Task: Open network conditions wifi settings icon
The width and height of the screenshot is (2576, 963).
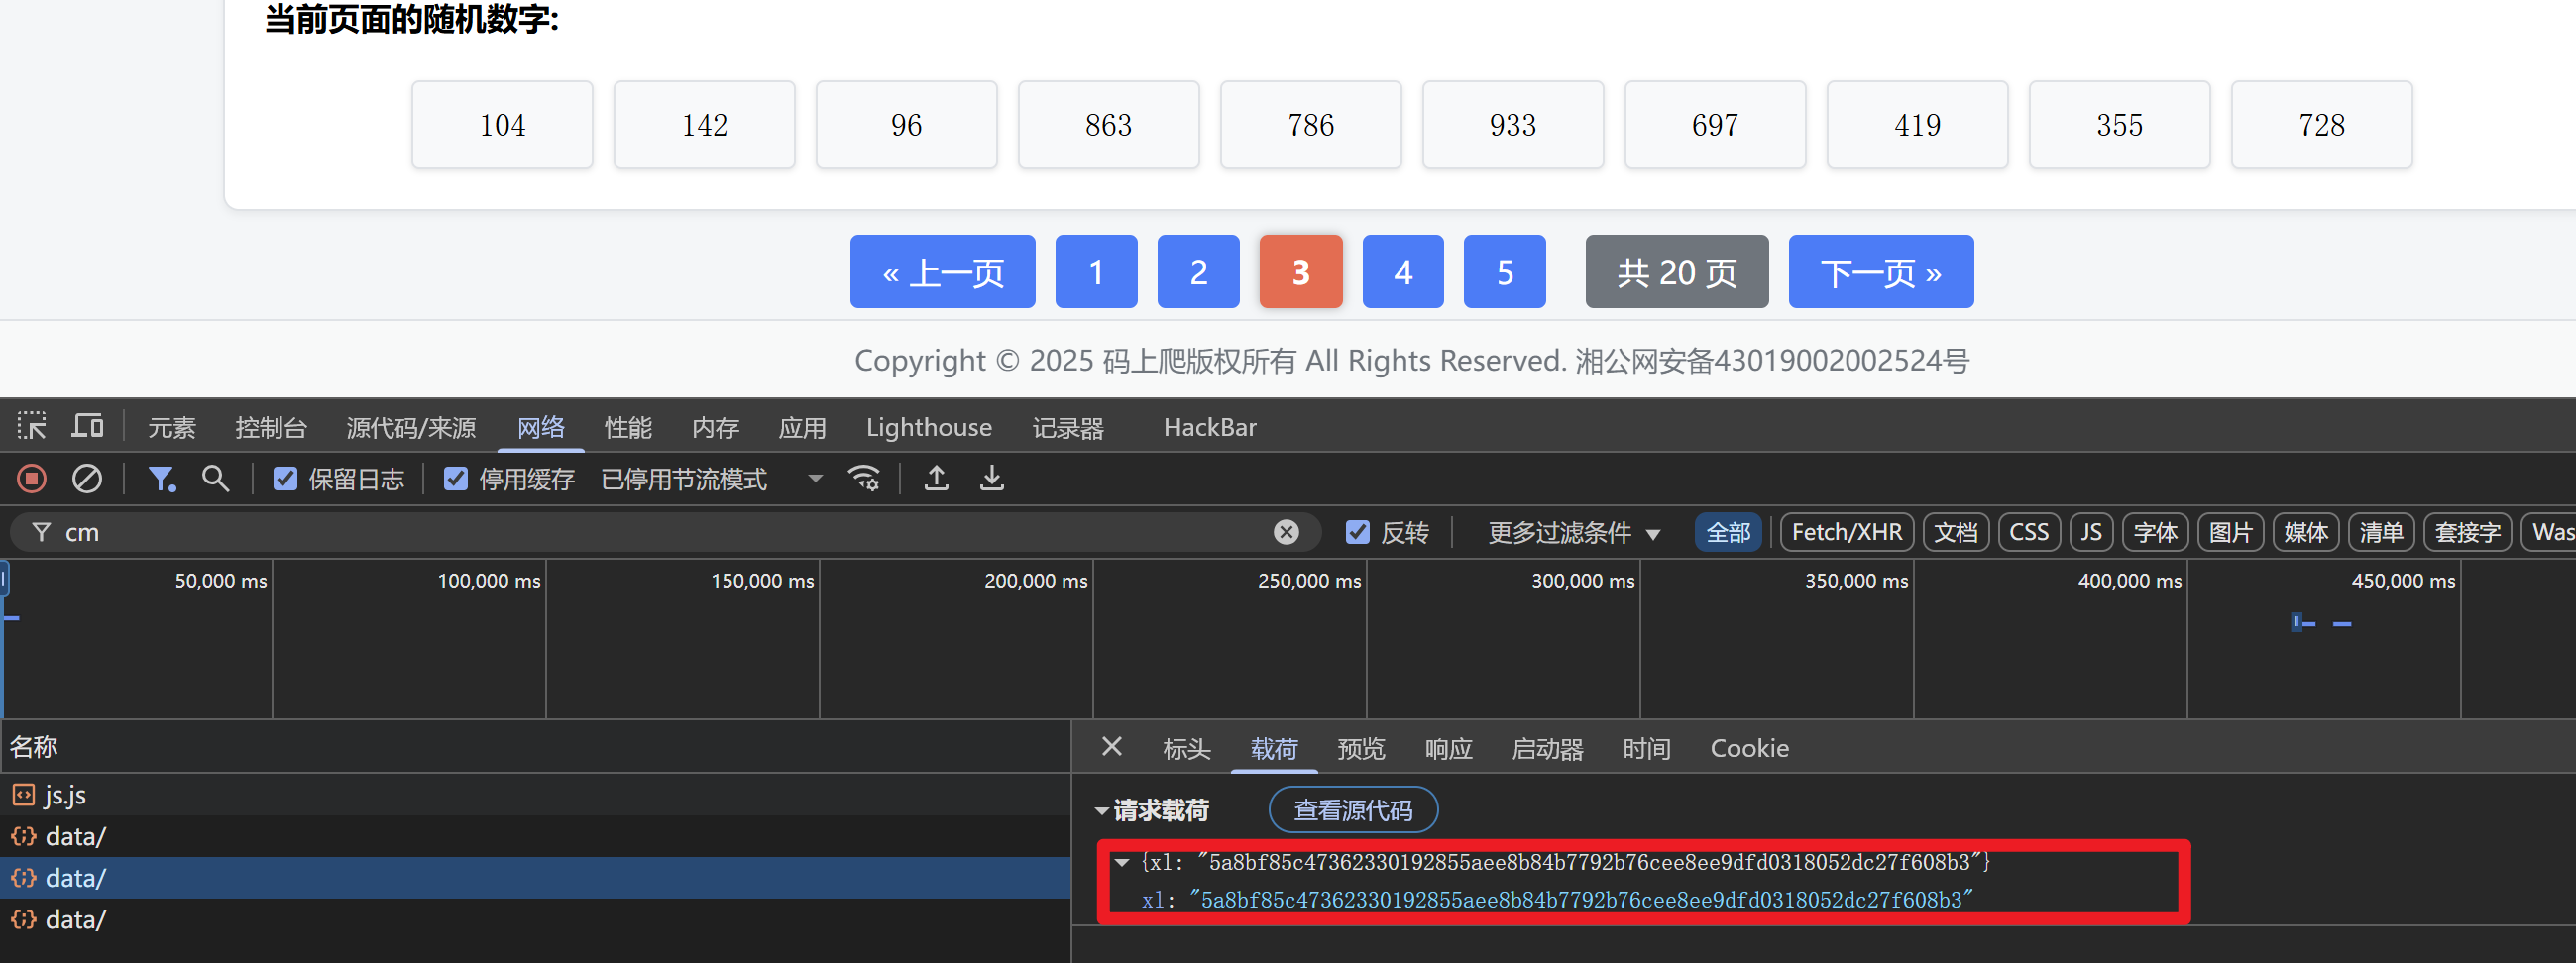Action: (864, 479)
